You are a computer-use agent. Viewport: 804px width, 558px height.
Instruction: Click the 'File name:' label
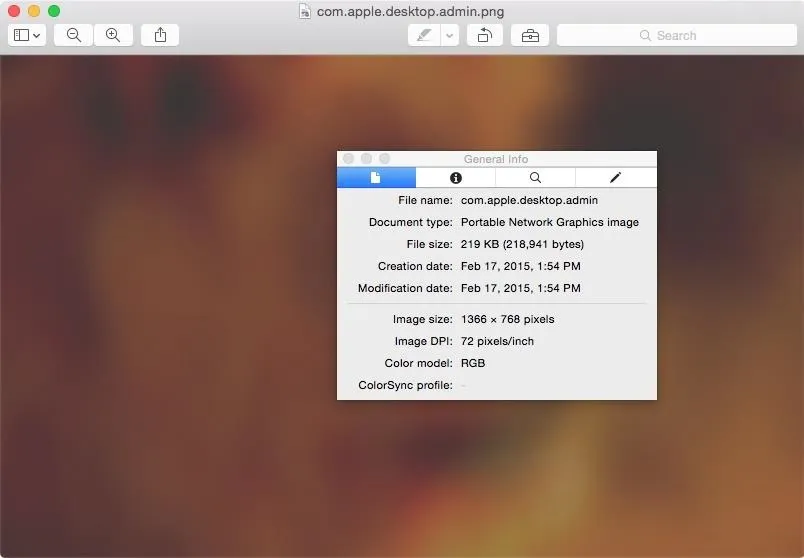425,201
